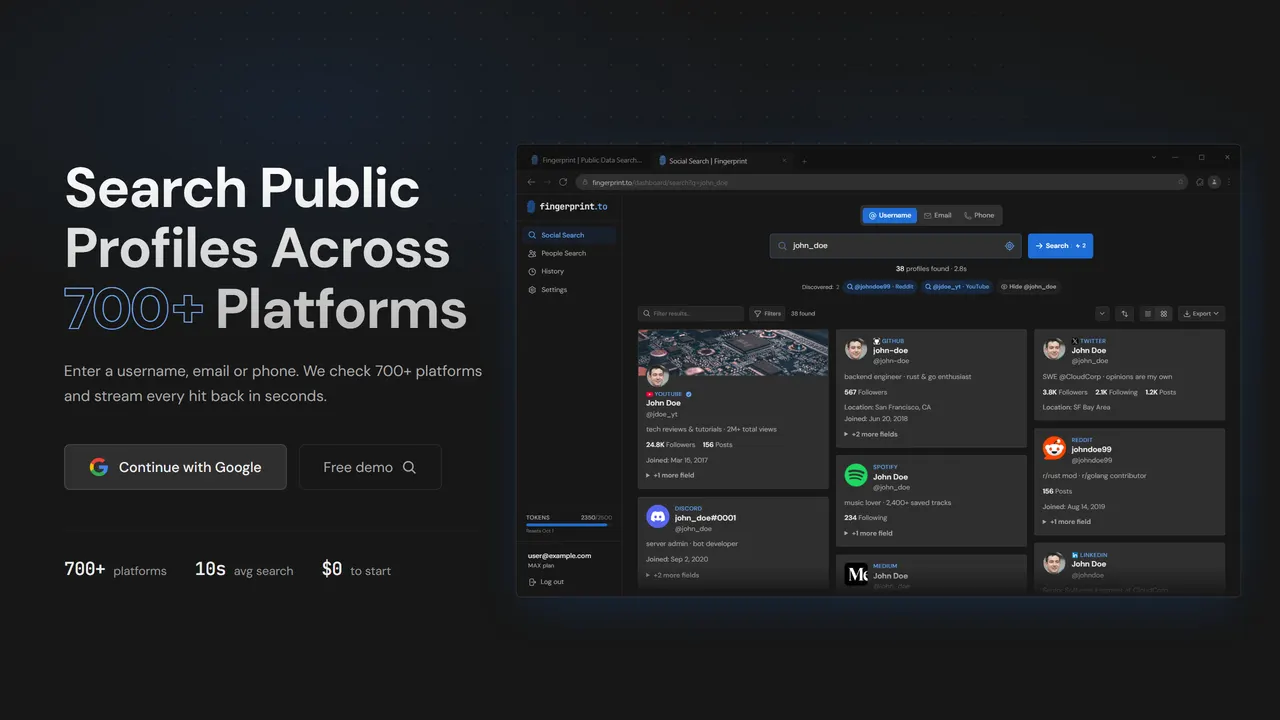Viewport: 1280px width, 720px height.
Task: Click the Spotify logo on the Spotify card
Action: 856,475
